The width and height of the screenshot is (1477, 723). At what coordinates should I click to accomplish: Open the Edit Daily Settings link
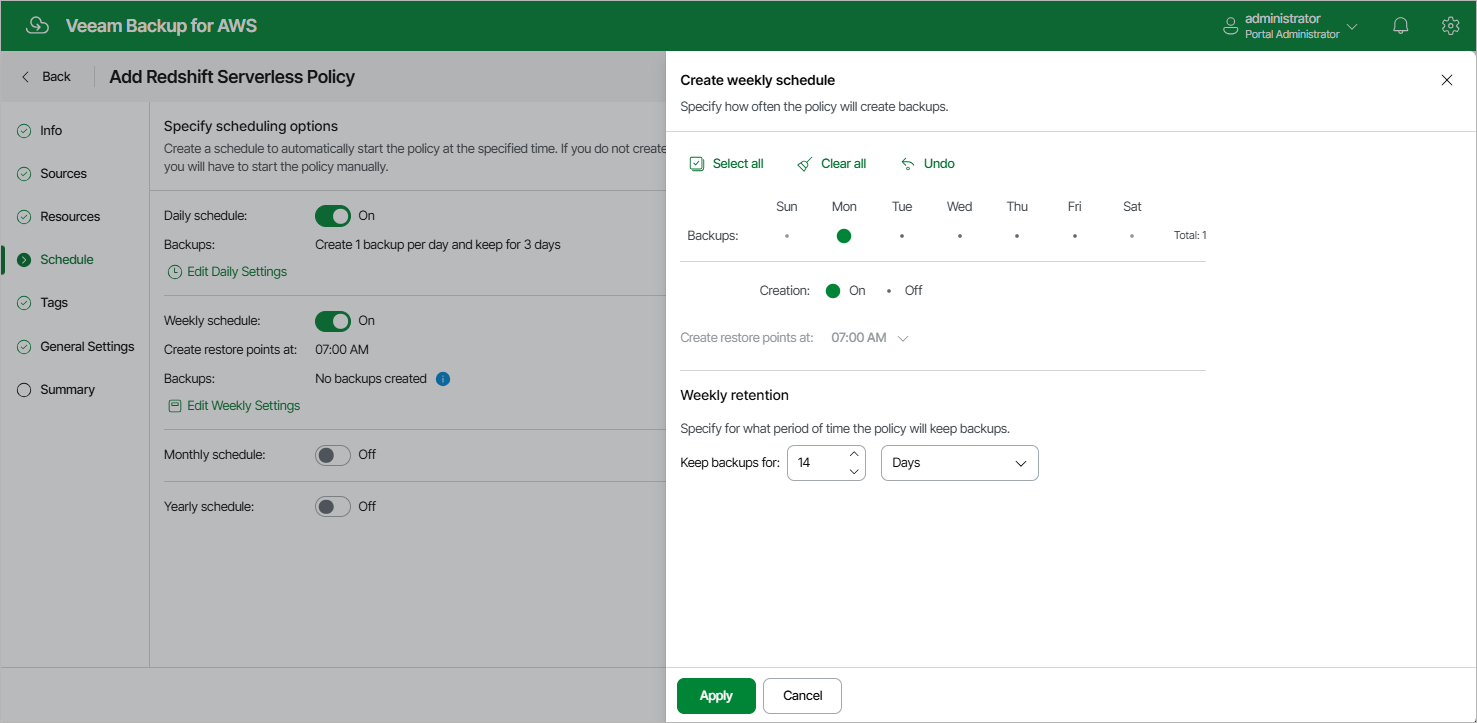point(237,272)
